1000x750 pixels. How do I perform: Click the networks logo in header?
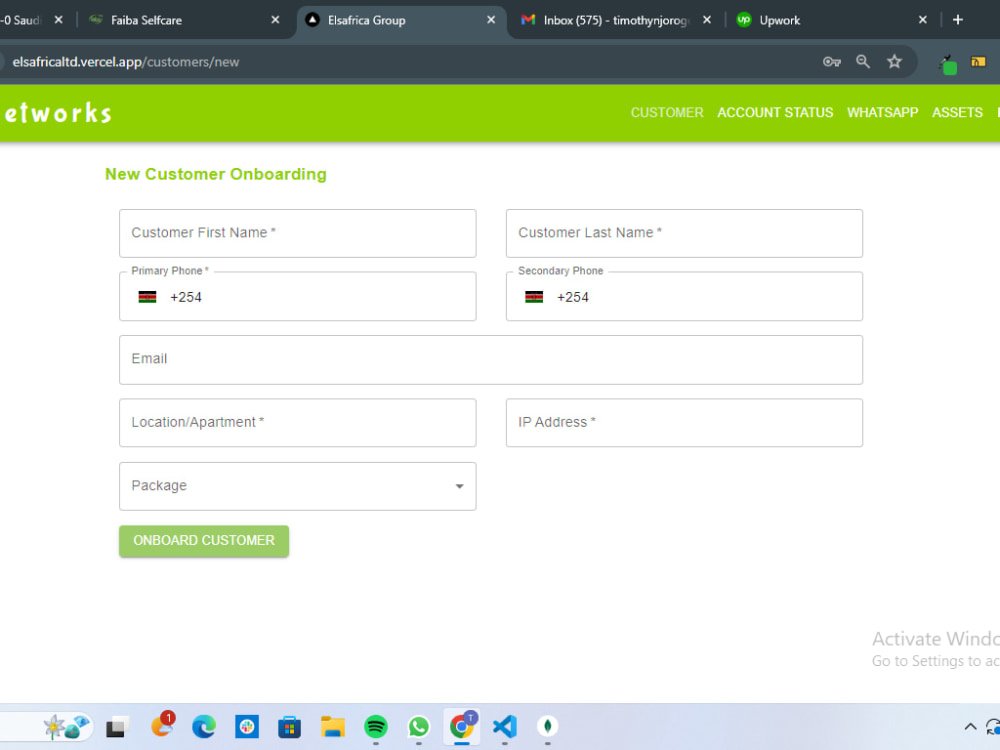point(56,114)
